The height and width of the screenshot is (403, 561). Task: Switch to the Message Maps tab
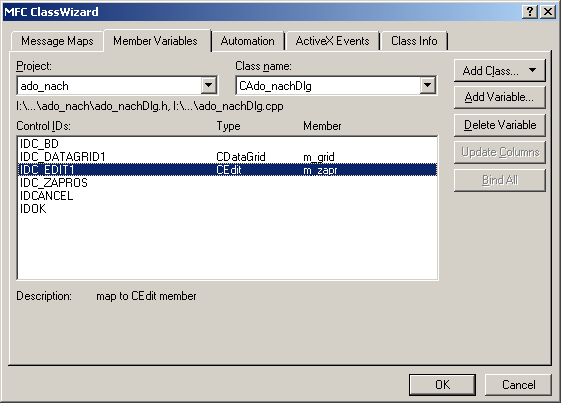tap(57, 41)
